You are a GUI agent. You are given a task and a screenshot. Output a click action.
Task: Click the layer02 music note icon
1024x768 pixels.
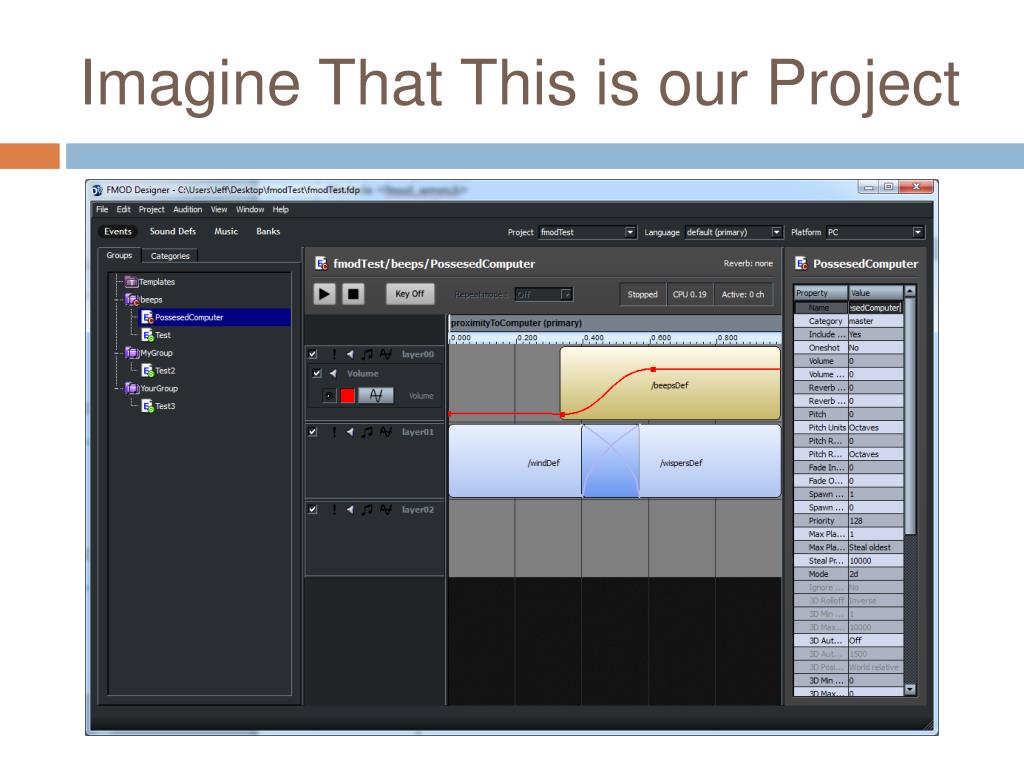tap(367, 509)
